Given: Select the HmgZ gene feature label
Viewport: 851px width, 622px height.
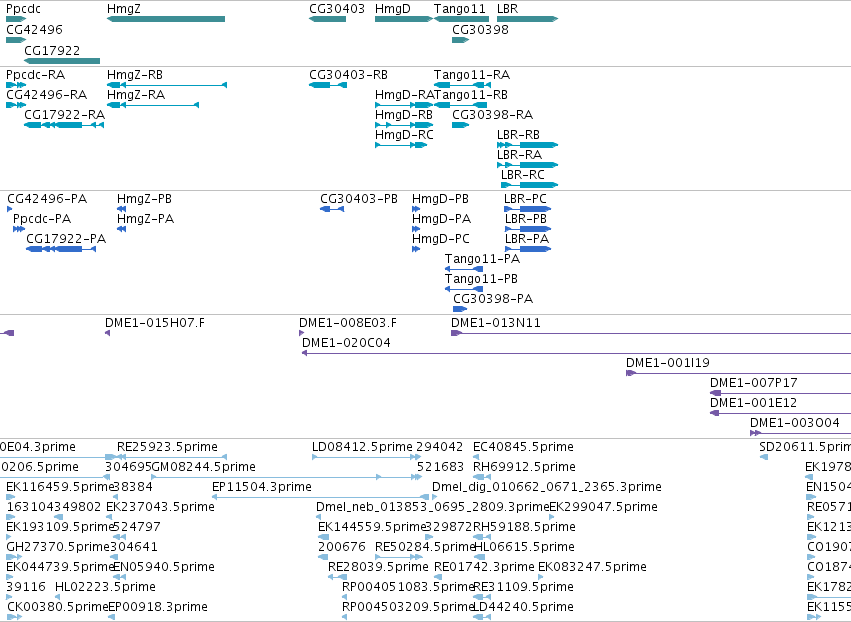Looking at the screenshot, I should coord(124,9).
